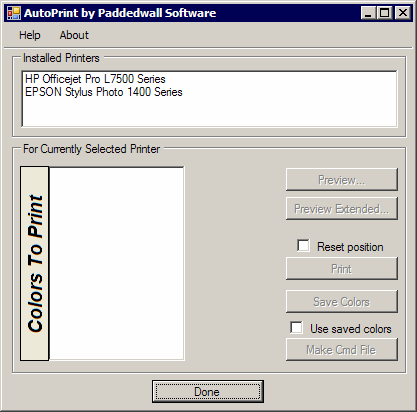
Task: Click the Make Cmd File button
Action: coord(342,350)
